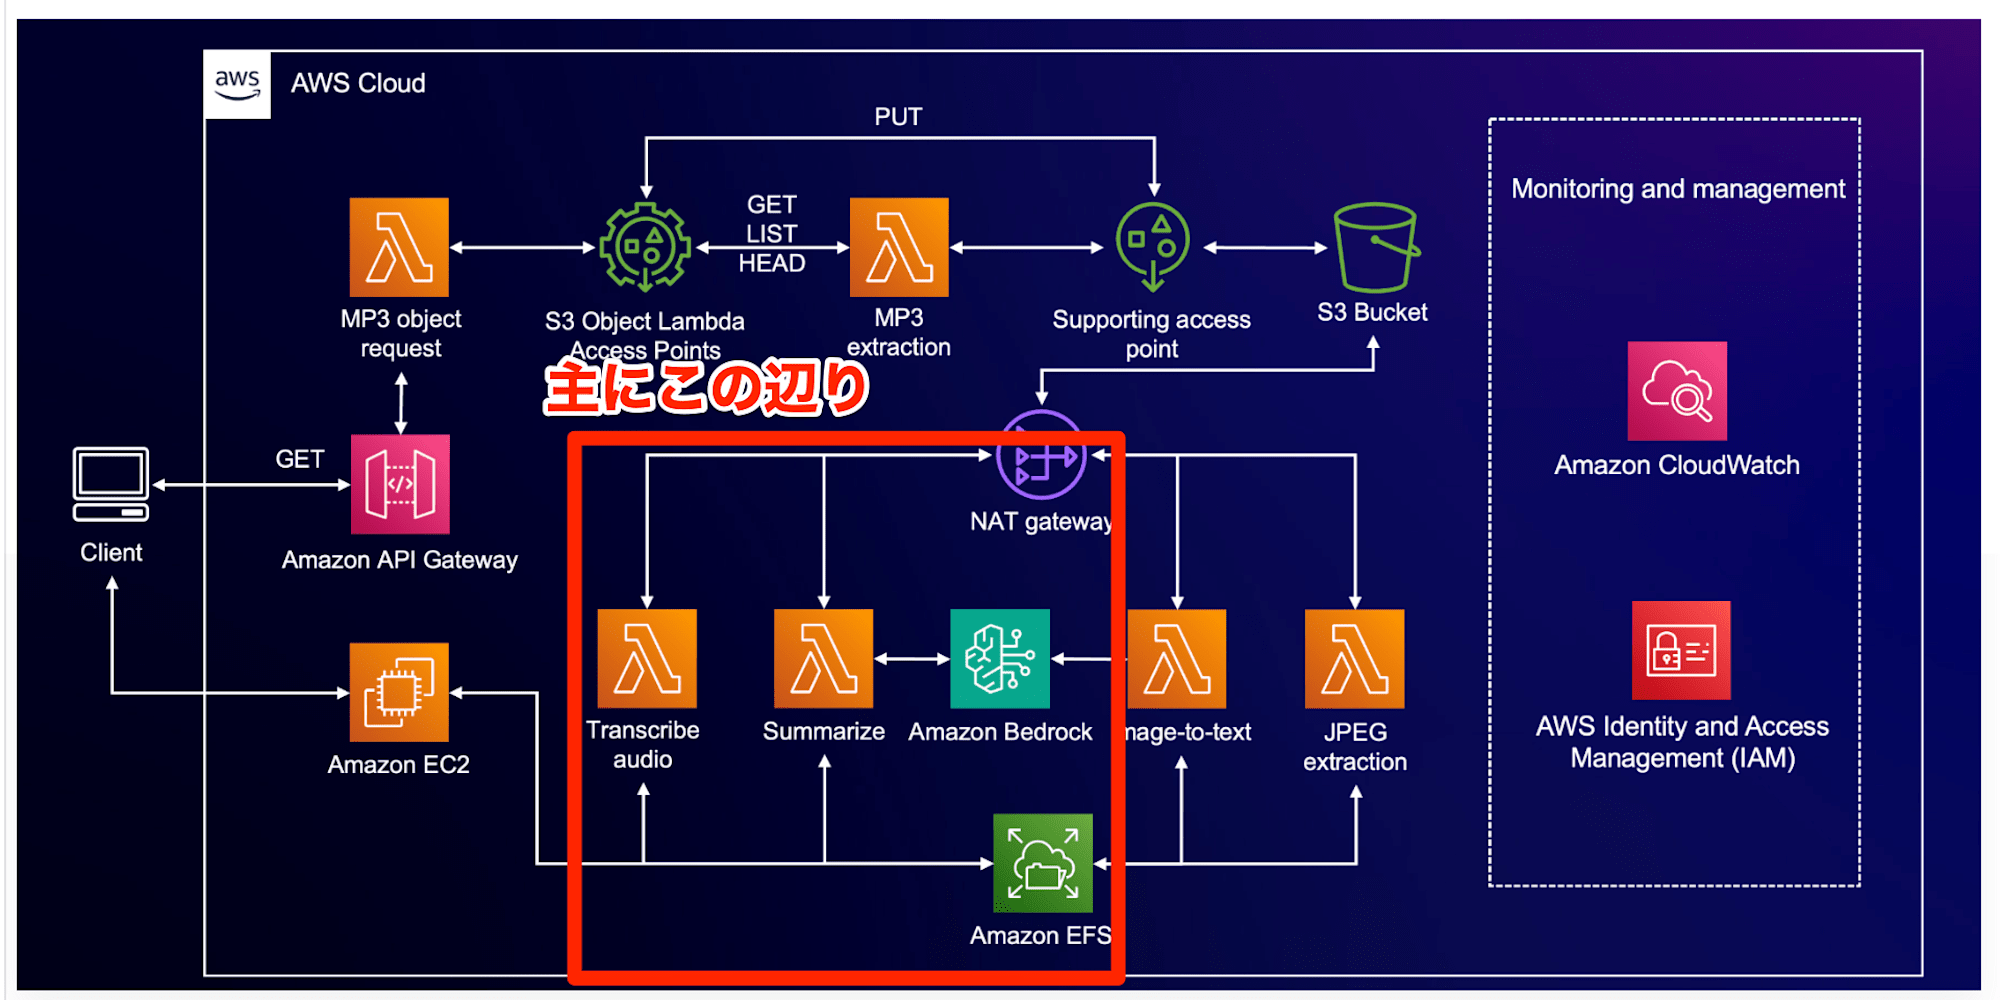Click the Amazon CloudWatch icon

[x=1677, y=391]
